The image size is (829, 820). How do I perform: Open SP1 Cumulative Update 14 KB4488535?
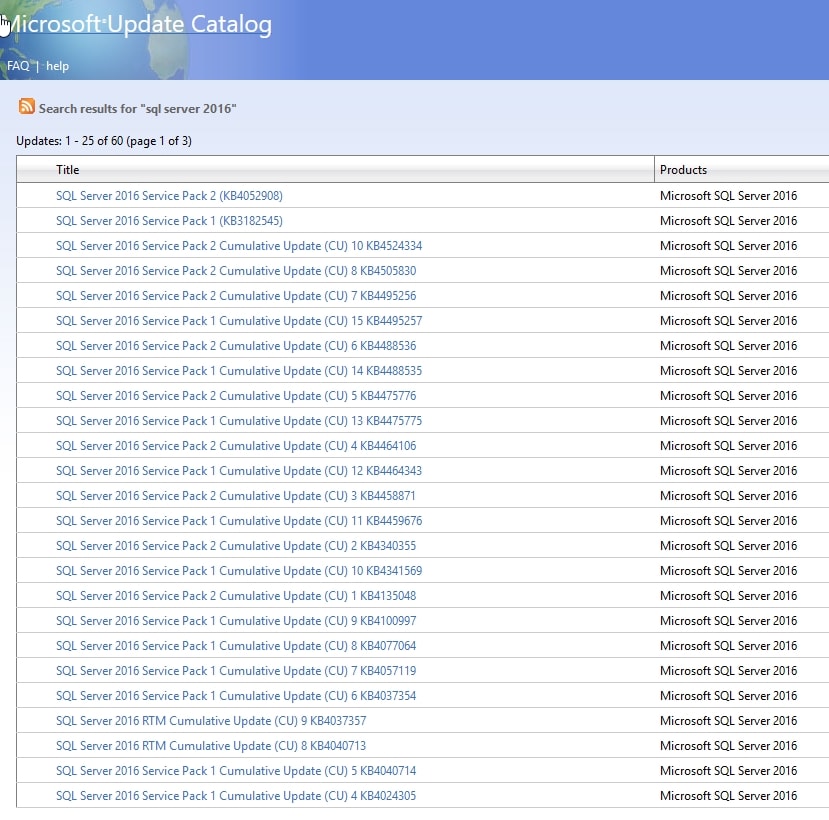pyautogui.click(x=239, y=371)
